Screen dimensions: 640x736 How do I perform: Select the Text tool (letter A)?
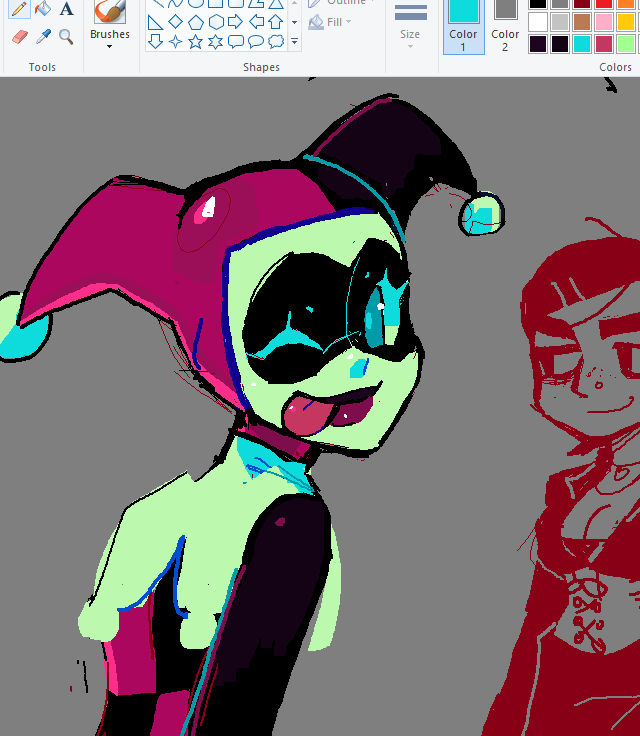pos(66,8)
